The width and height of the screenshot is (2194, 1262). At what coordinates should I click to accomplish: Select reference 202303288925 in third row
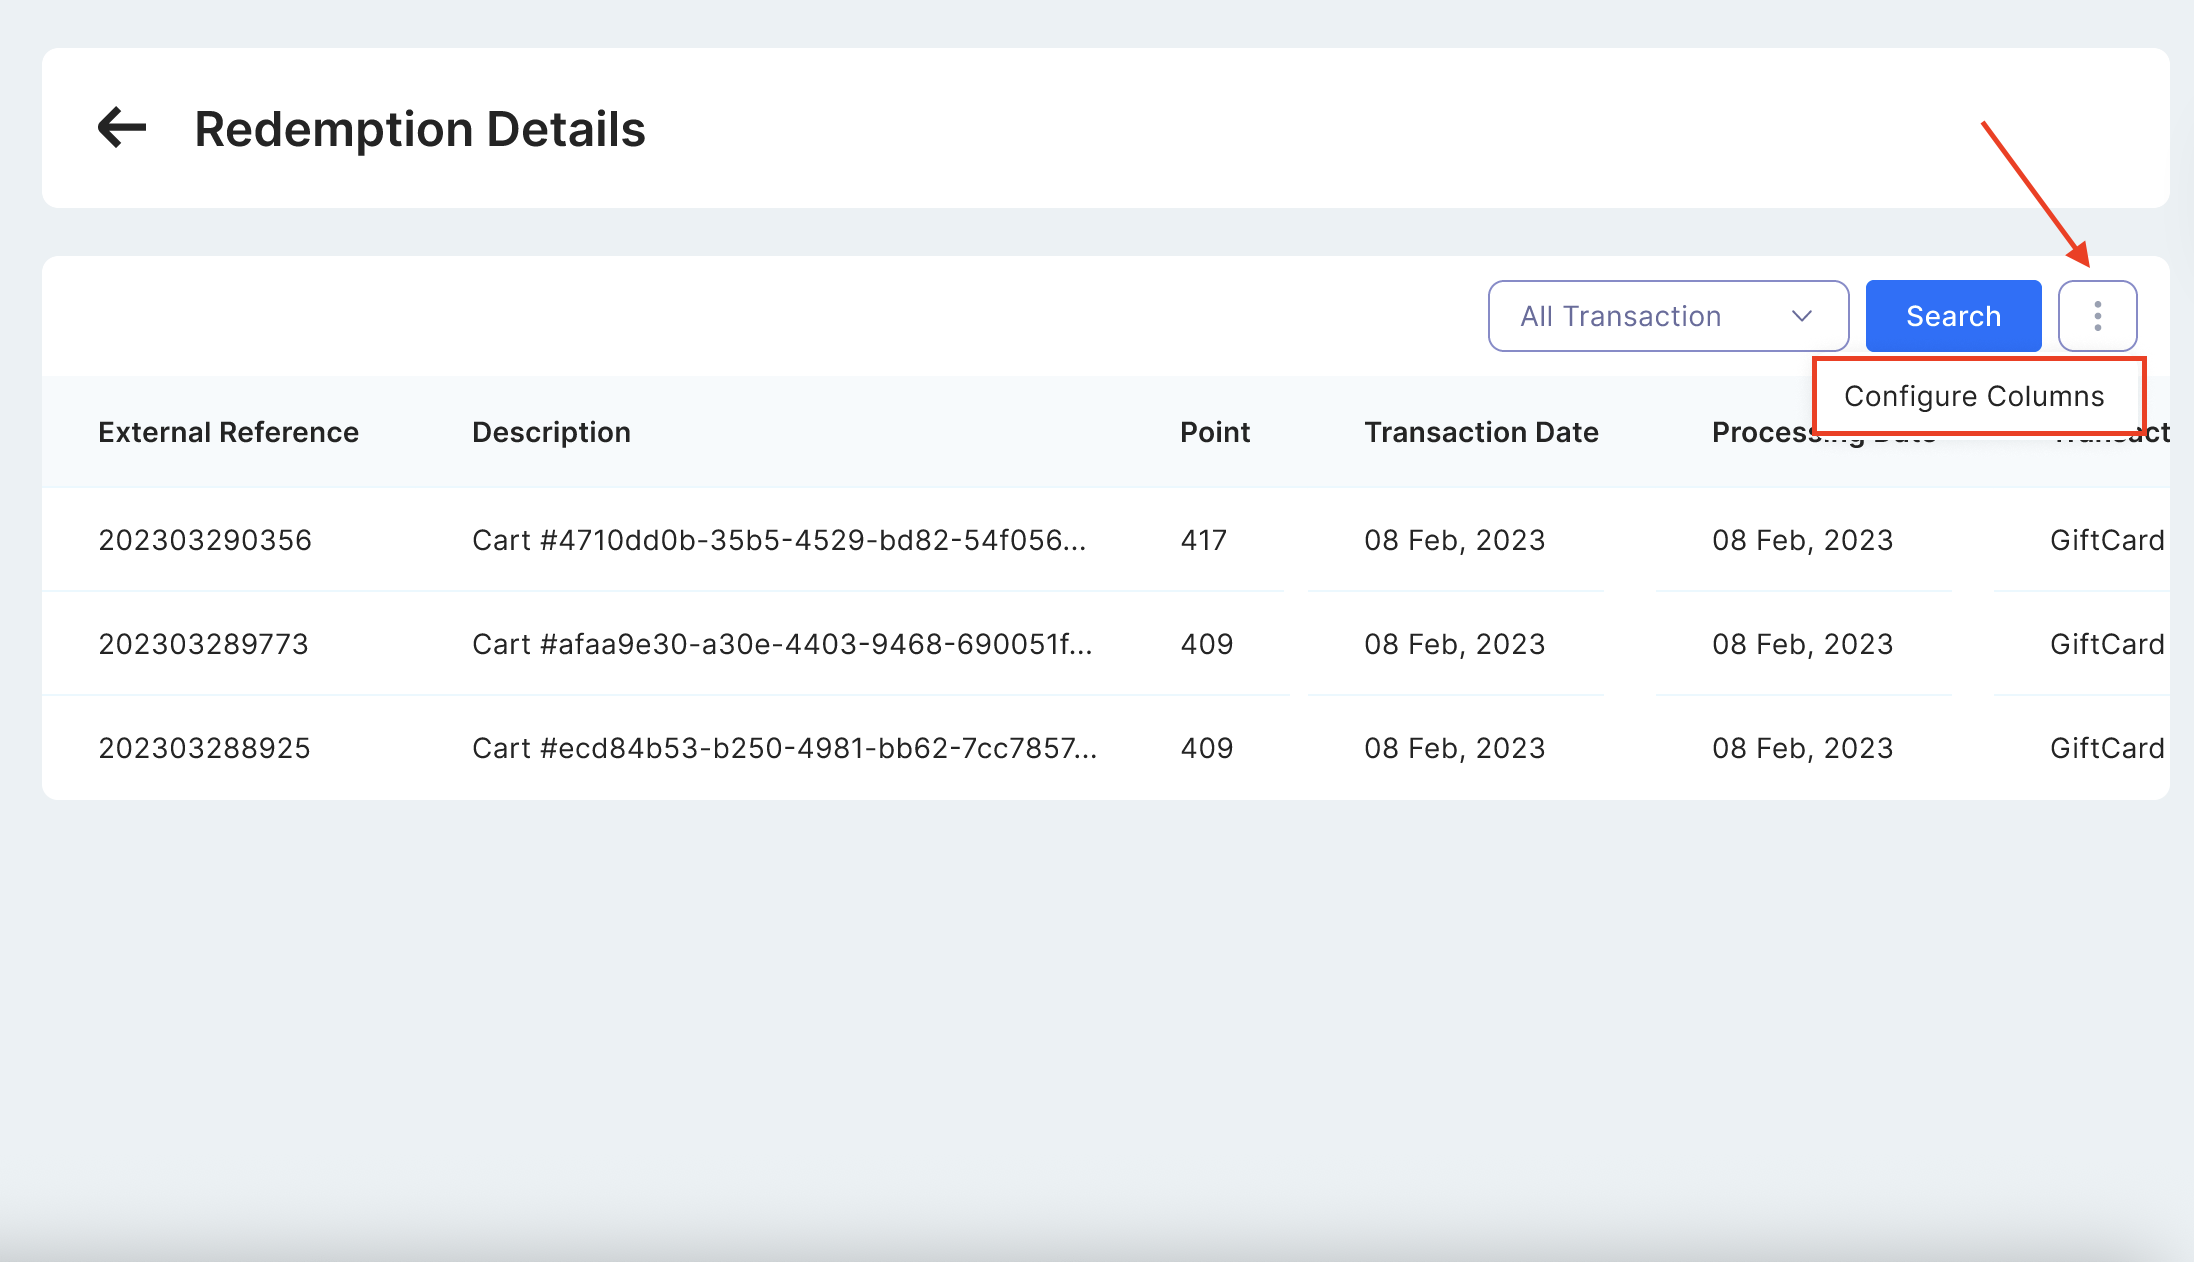point(204,748)
